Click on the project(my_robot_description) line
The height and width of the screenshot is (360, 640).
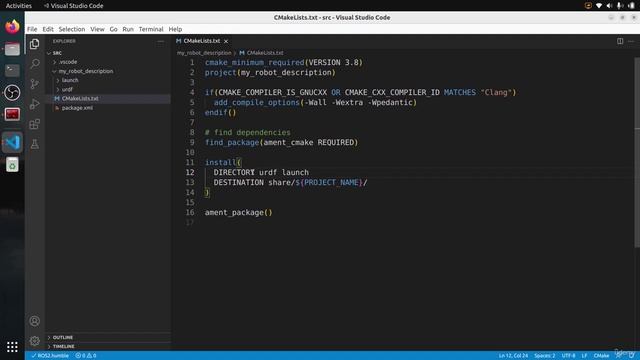pos(270,73)
